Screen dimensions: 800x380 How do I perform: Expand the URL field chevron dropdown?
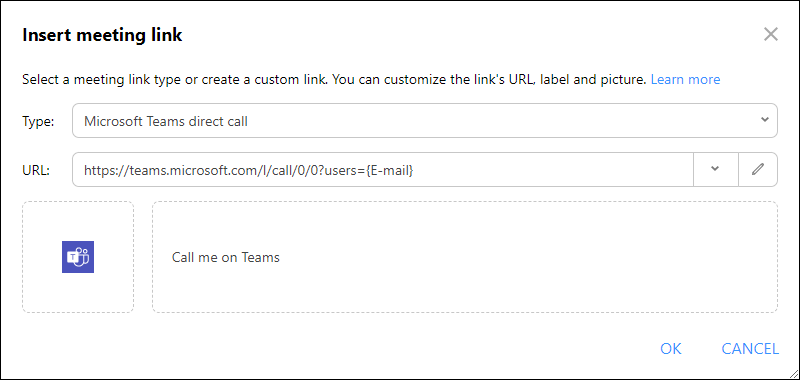click(715, 169)
